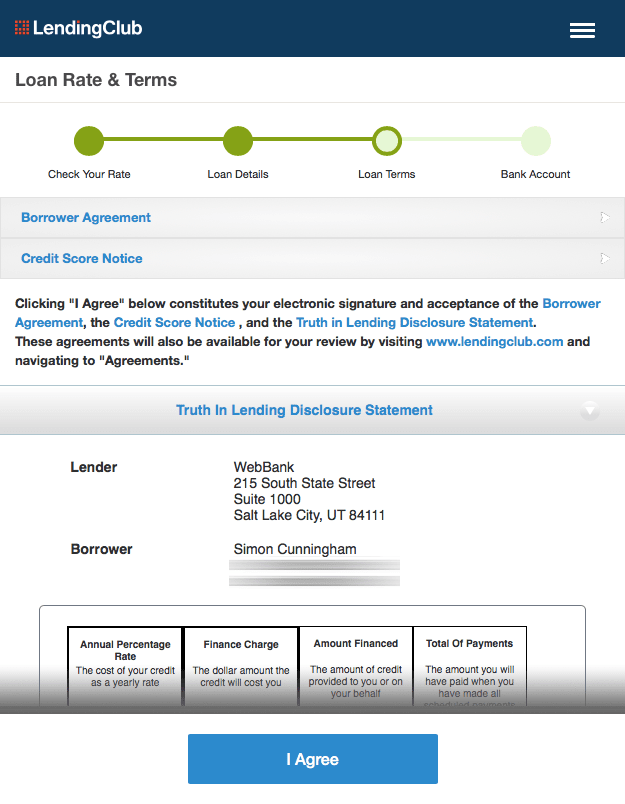Select the Loan Terms step circle
The height and width of the screenshot is (804, 625).
click(x=387, y=141)
